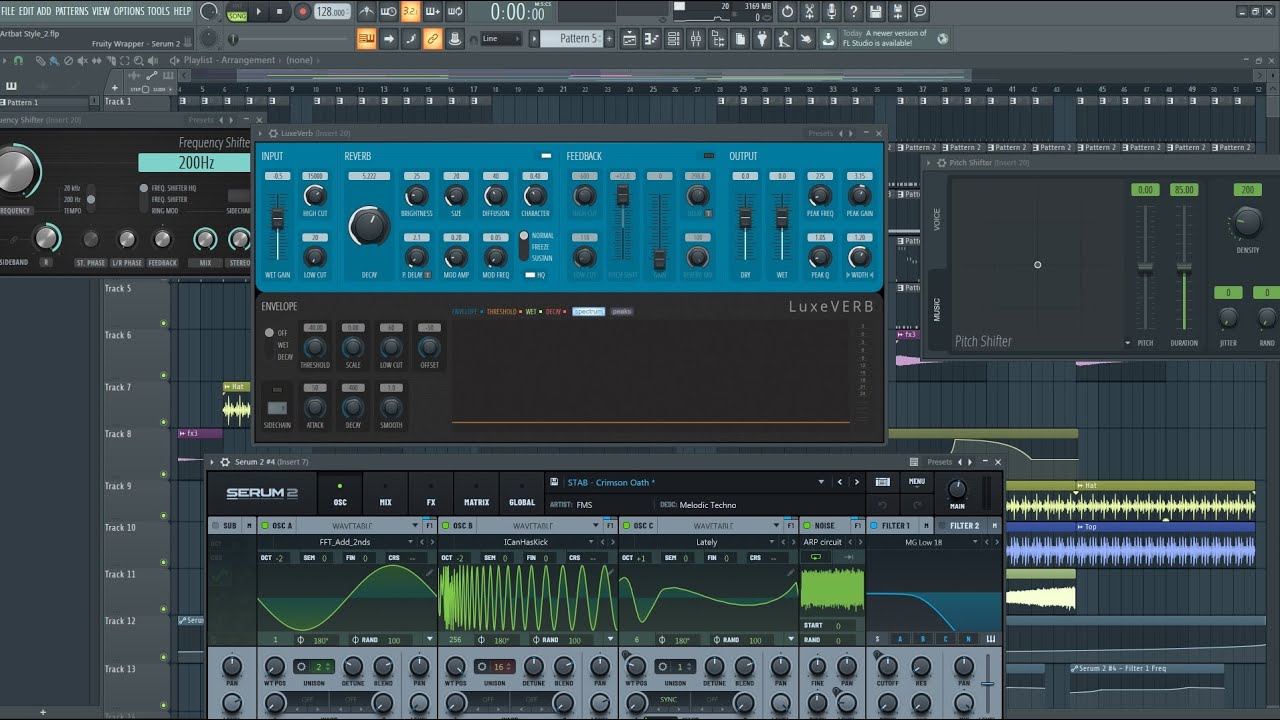
Task: Go to next Serum preset arrow
Action: [x=857, y=482]
